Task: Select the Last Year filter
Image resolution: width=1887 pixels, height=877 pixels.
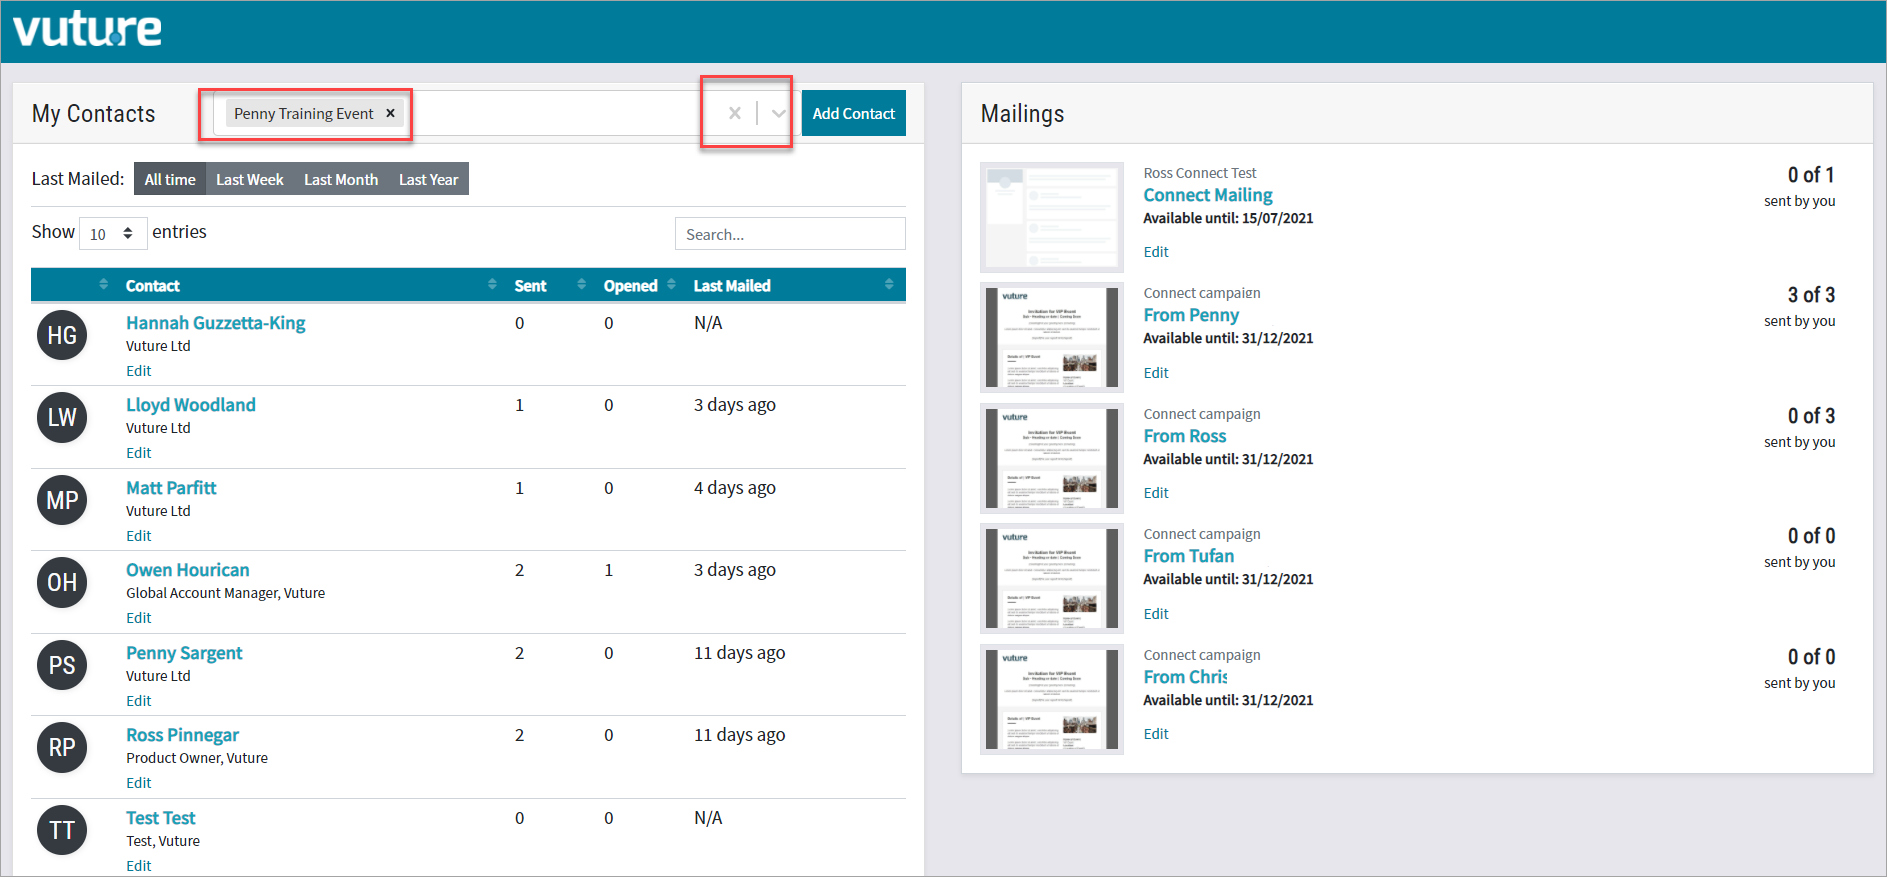Action: click(428, 179)
